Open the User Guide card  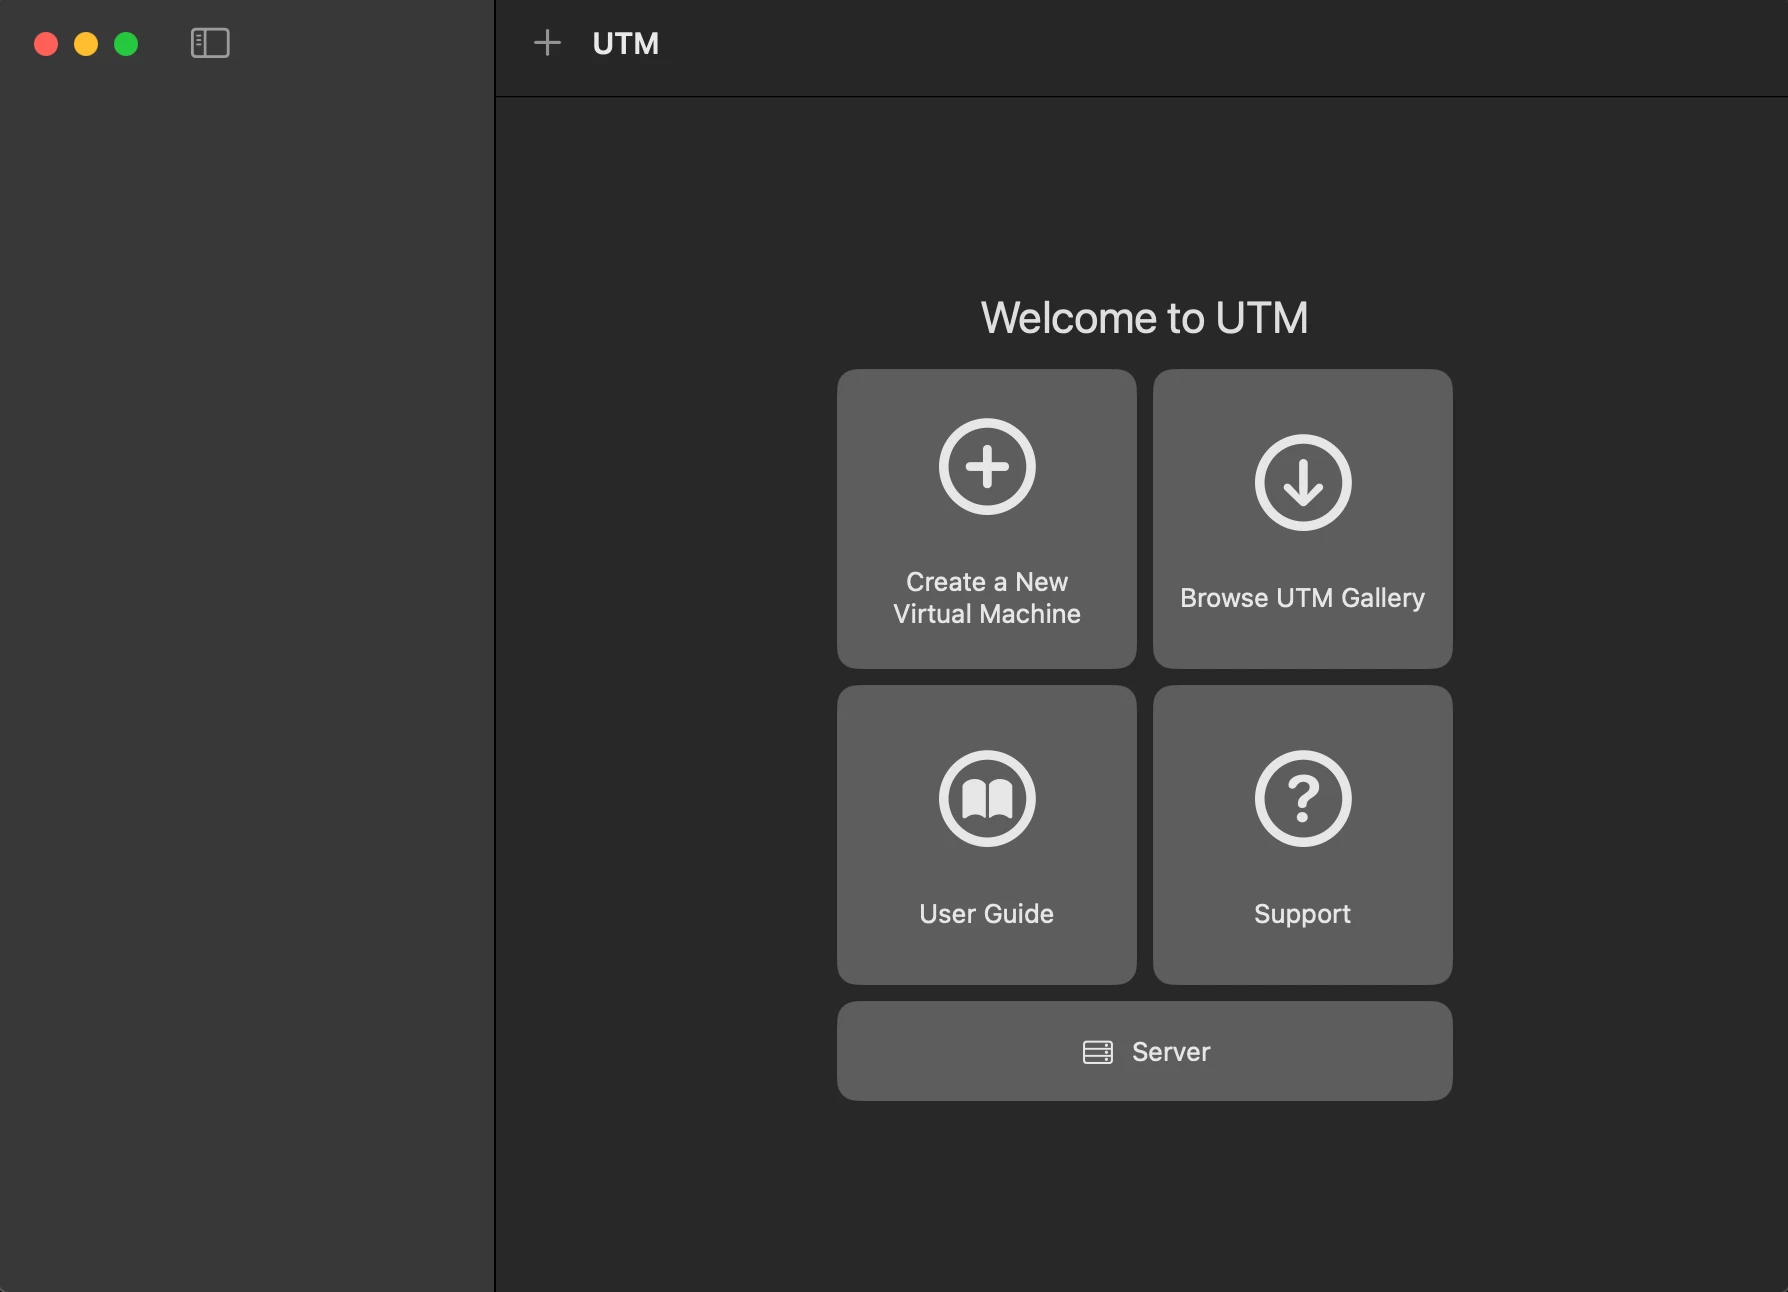point(987,835)
